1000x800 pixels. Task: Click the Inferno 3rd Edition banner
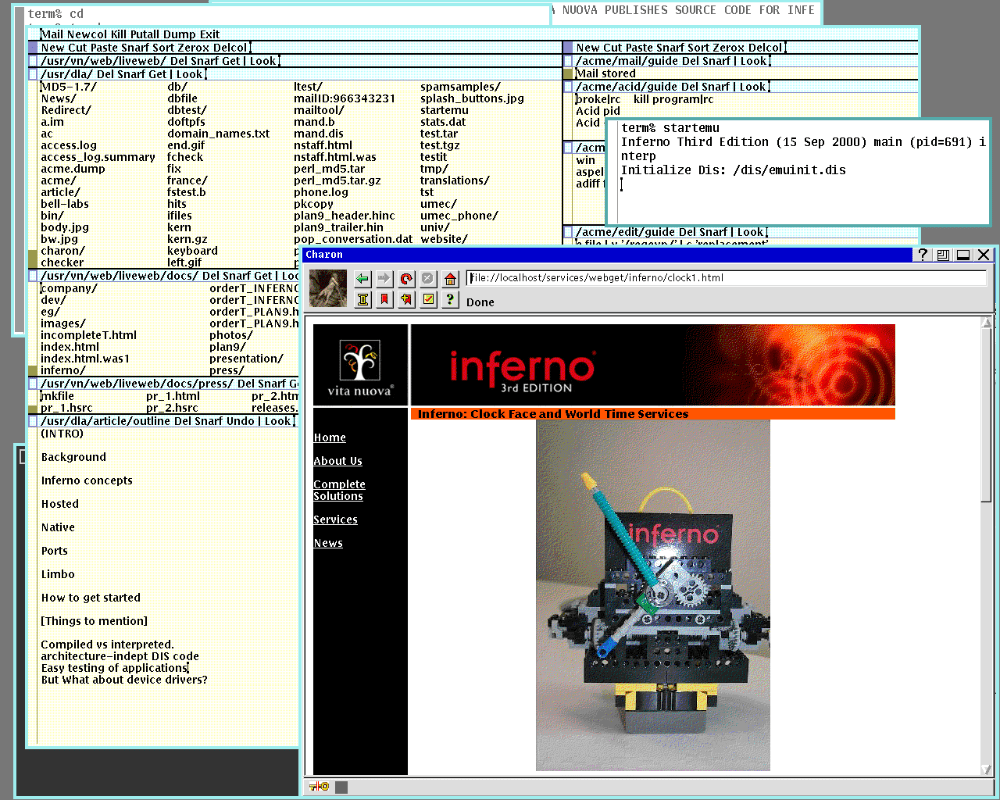(652, 364)
